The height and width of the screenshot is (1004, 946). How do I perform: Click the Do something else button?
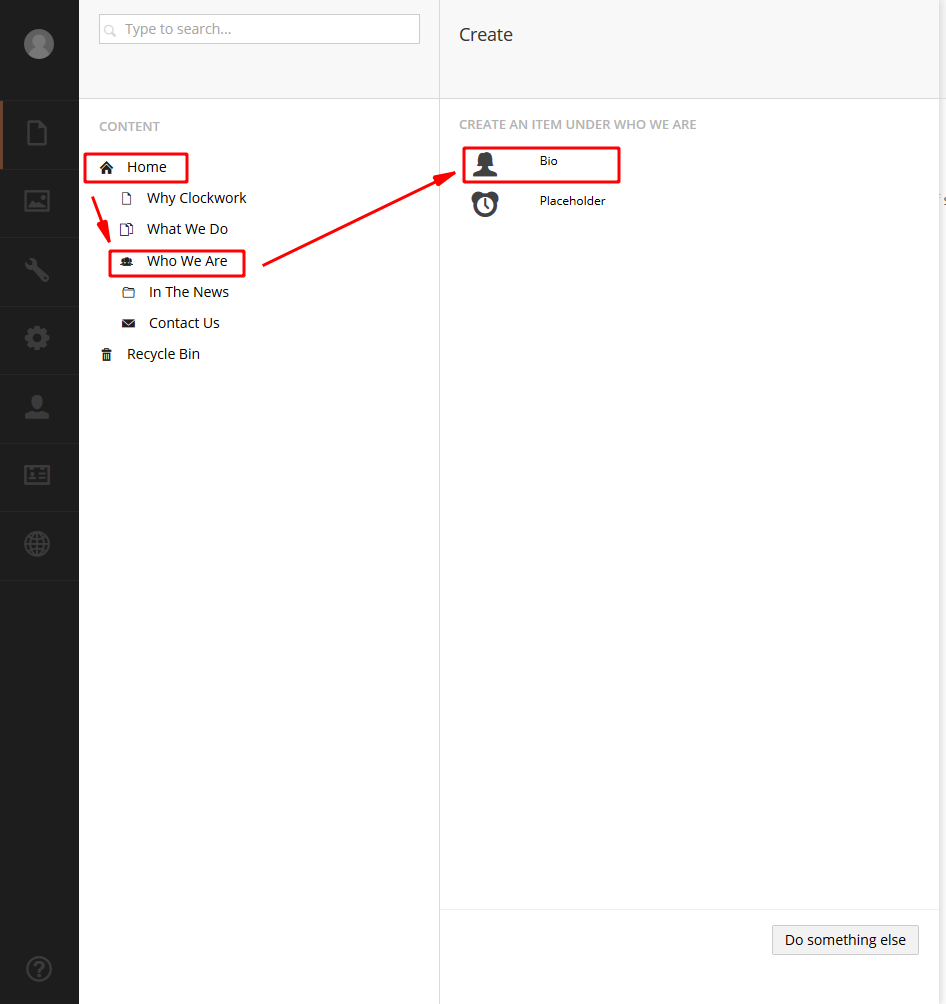pyautogui.click(x=845, y=940)
